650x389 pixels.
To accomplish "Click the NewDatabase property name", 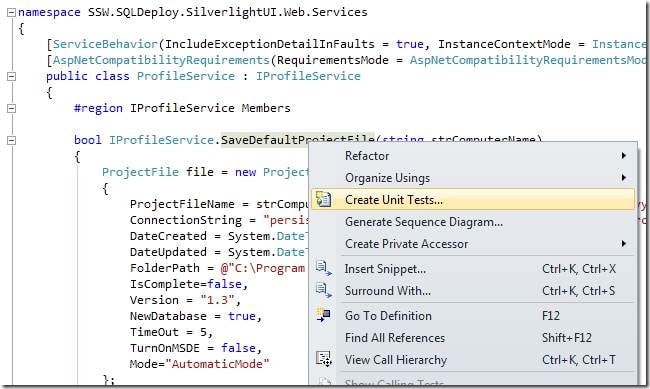I will pos(168,316).
